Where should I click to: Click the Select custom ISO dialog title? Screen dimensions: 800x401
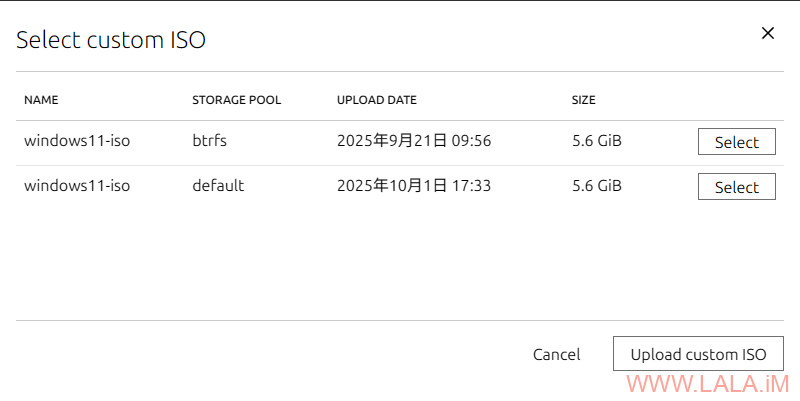[x=111, y=40]
